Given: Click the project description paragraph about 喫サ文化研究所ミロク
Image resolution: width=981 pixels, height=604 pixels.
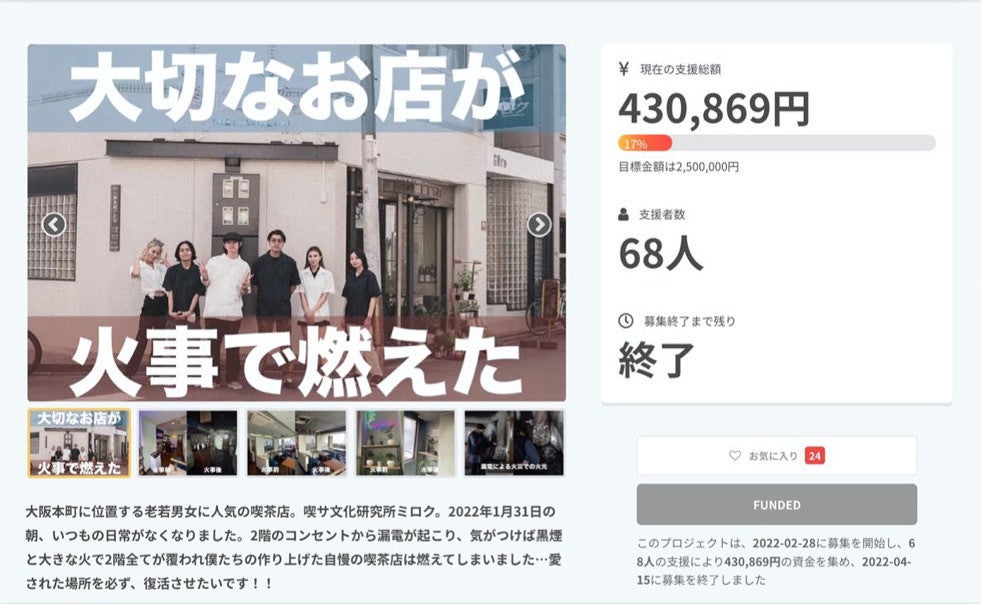Looking at the screenshot, I should [x=294, y=547].
